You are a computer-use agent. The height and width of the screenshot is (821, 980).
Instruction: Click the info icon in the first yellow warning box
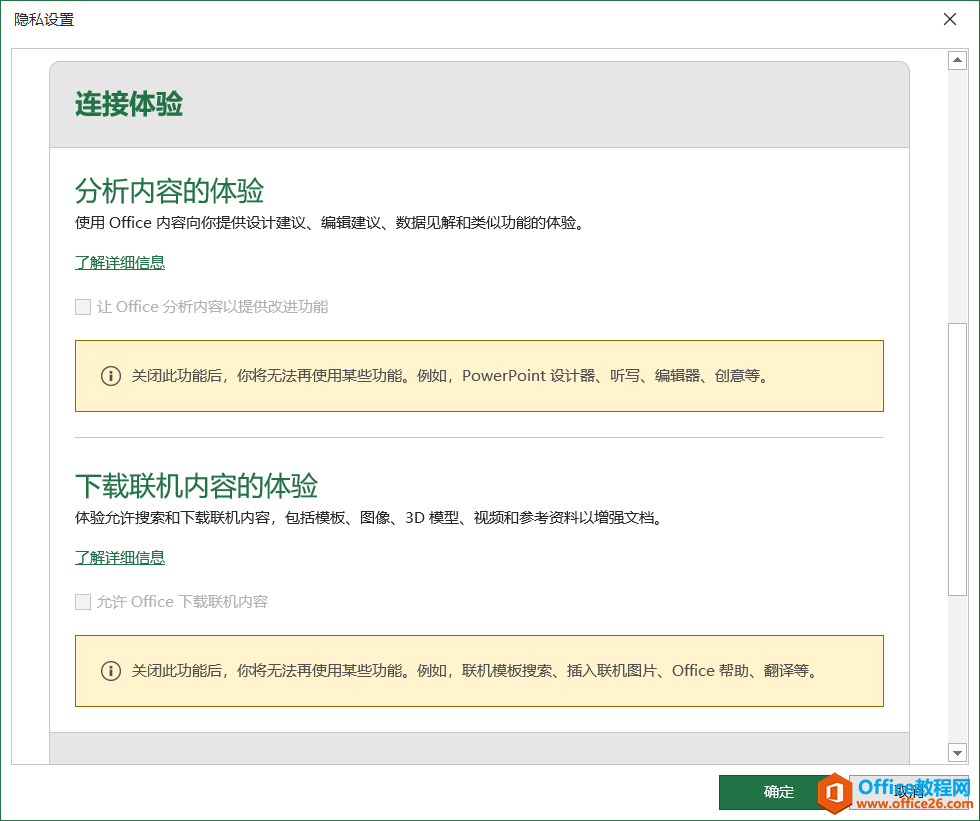click(110, 376)
